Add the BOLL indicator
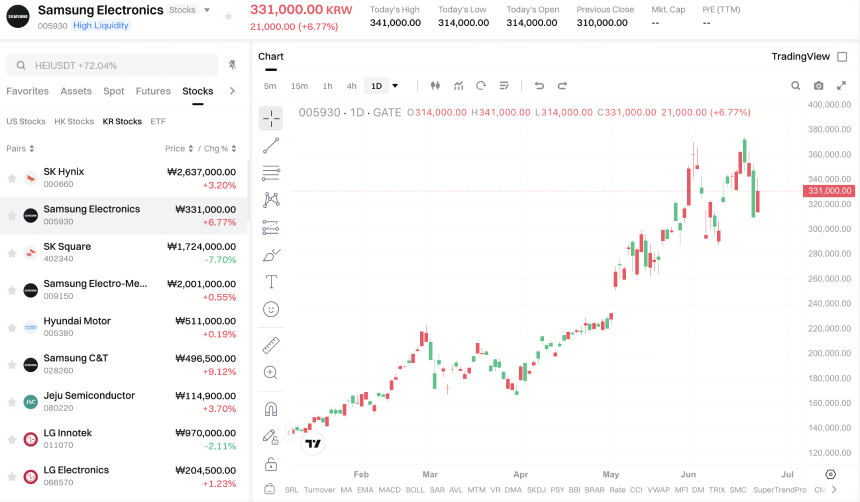 click(x=415, y=489)
